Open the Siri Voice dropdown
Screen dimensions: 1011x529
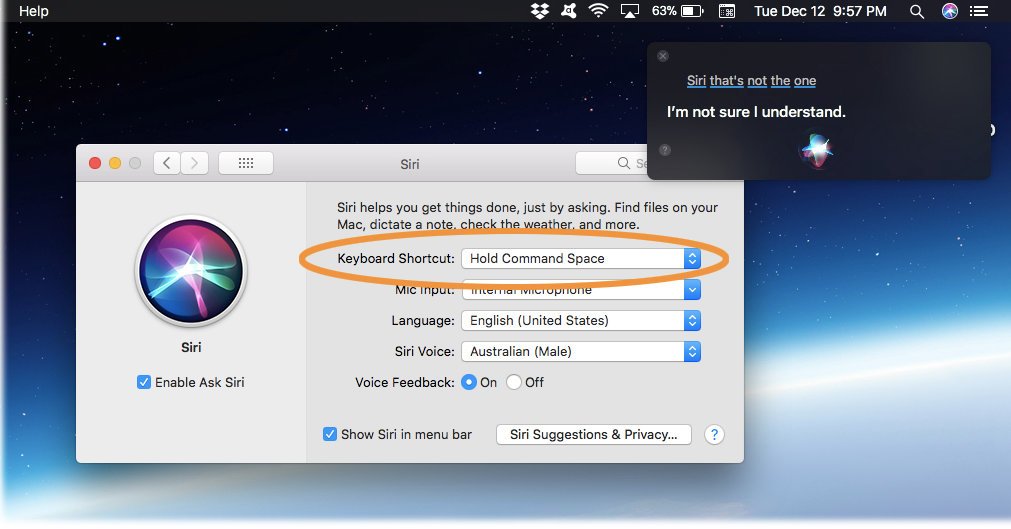click(581, 352)
